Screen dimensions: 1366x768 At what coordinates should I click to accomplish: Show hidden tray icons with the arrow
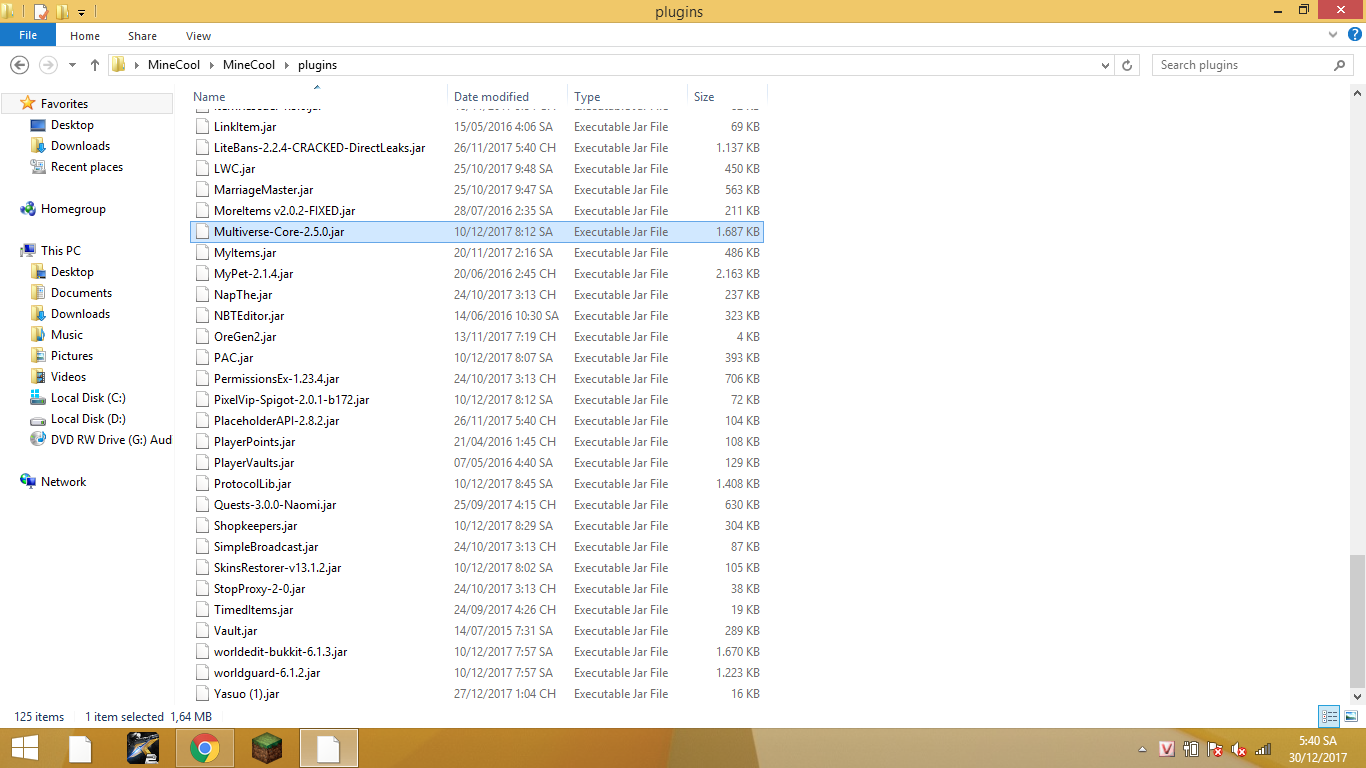pos(1142,749)
